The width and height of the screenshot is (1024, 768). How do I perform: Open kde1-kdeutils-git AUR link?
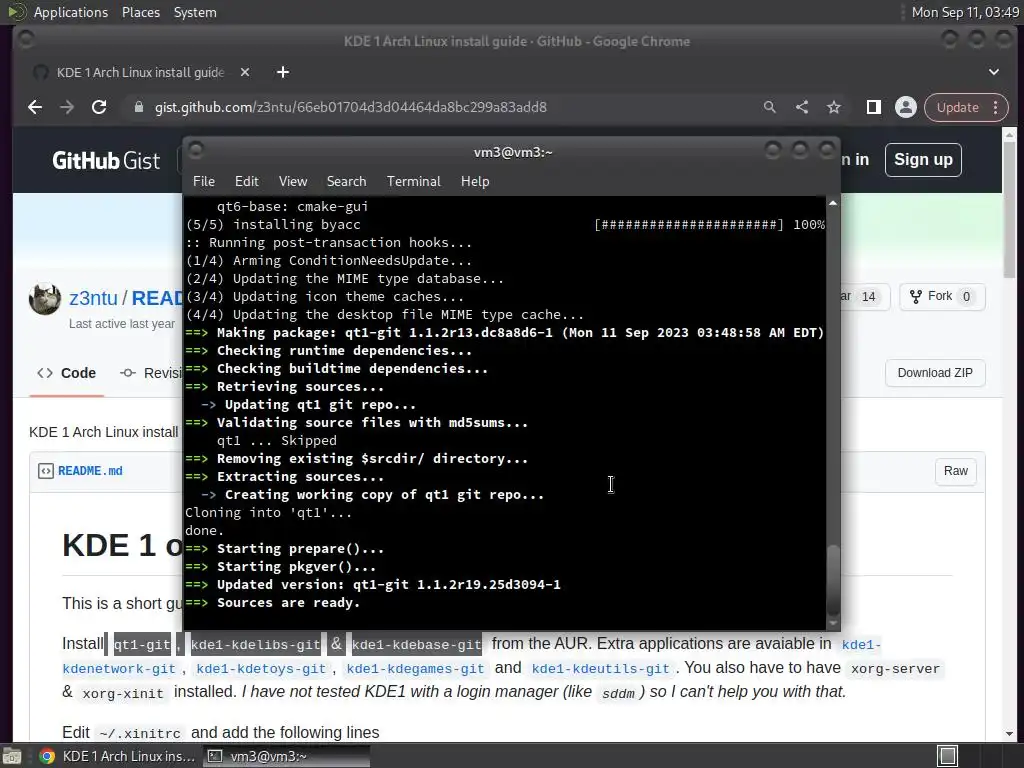(601, 669)
